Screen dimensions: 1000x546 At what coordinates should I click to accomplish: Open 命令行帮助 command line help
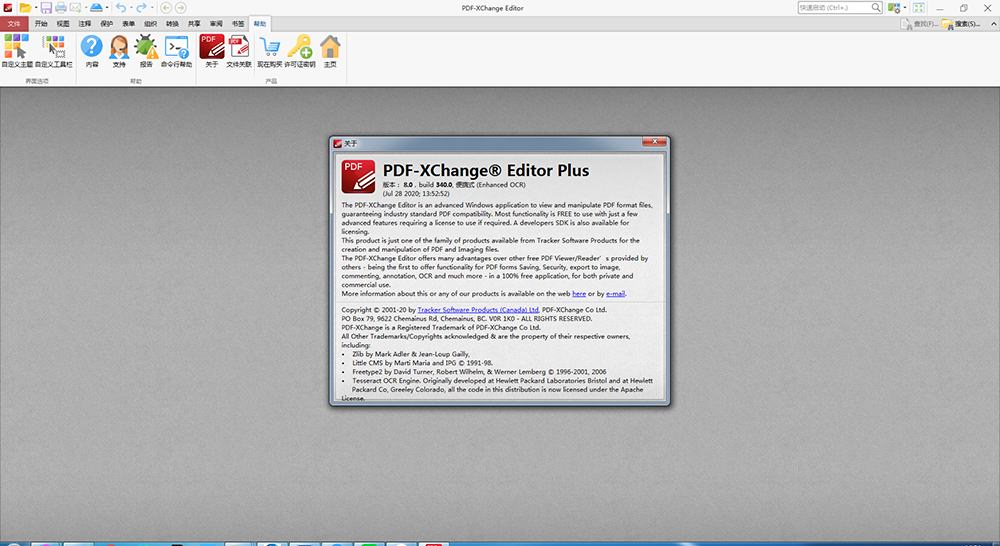pyautogui.click(x=176, y=50)
